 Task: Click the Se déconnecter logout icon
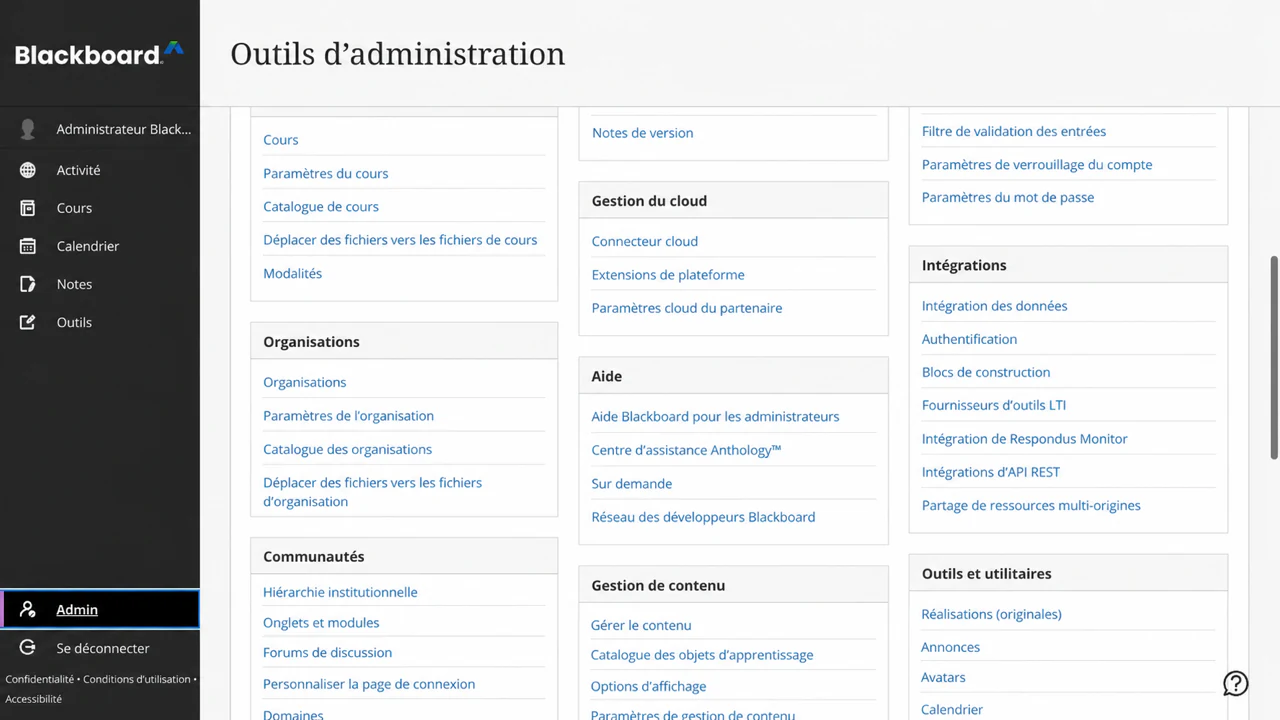tap(28, 648)
